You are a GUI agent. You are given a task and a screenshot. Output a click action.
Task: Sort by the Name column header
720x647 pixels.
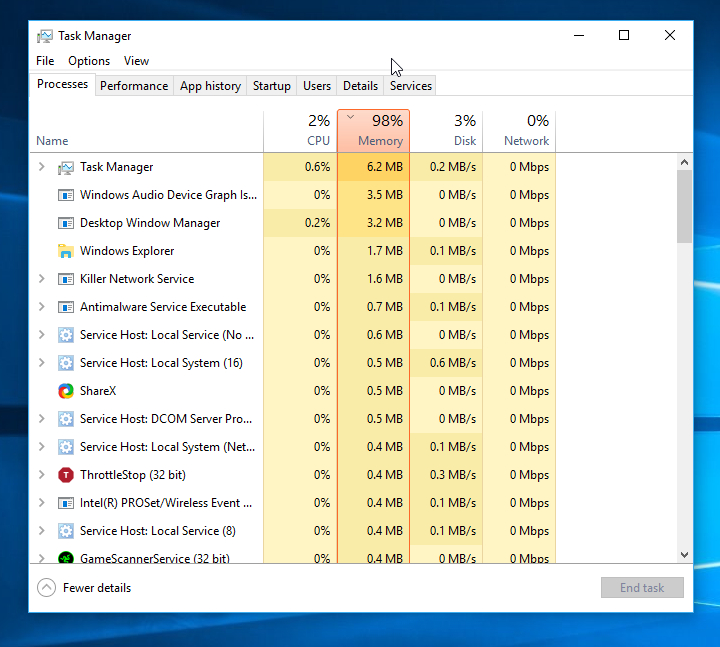tap(147, 131)
